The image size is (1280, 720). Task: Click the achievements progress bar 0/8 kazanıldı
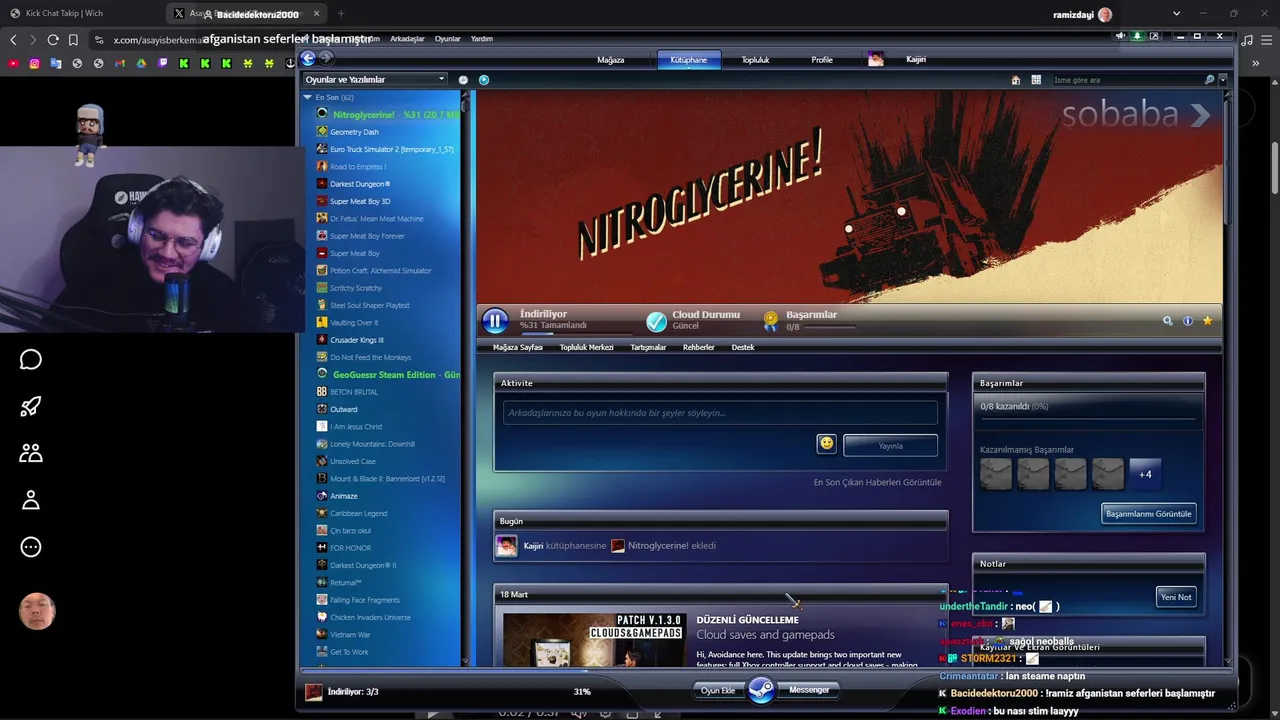pos(1088,420)
